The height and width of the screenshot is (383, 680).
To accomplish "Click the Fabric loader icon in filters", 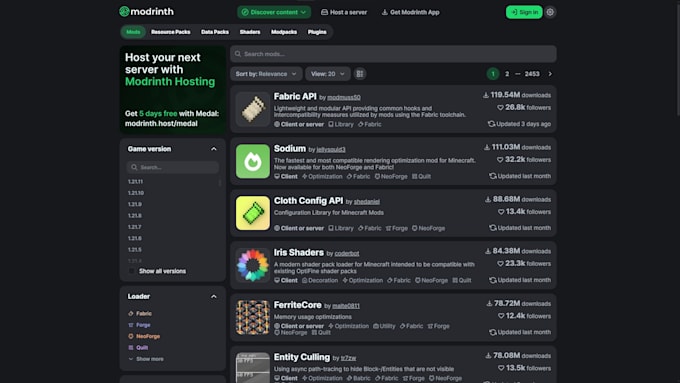I will pyautogui.click(x=131, y=313).
